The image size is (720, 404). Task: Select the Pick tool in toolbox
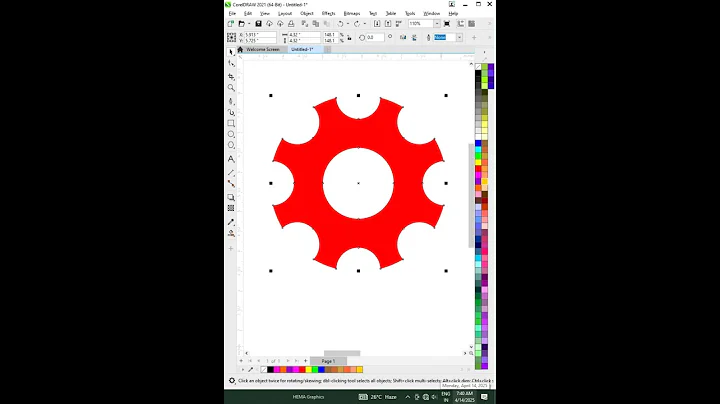point(231,52)
